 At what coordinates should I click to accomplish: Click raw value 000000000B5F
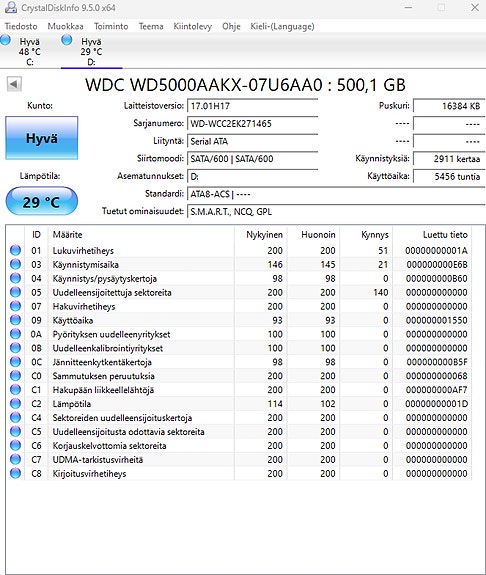pyautogui.click(x=437, y=362)
